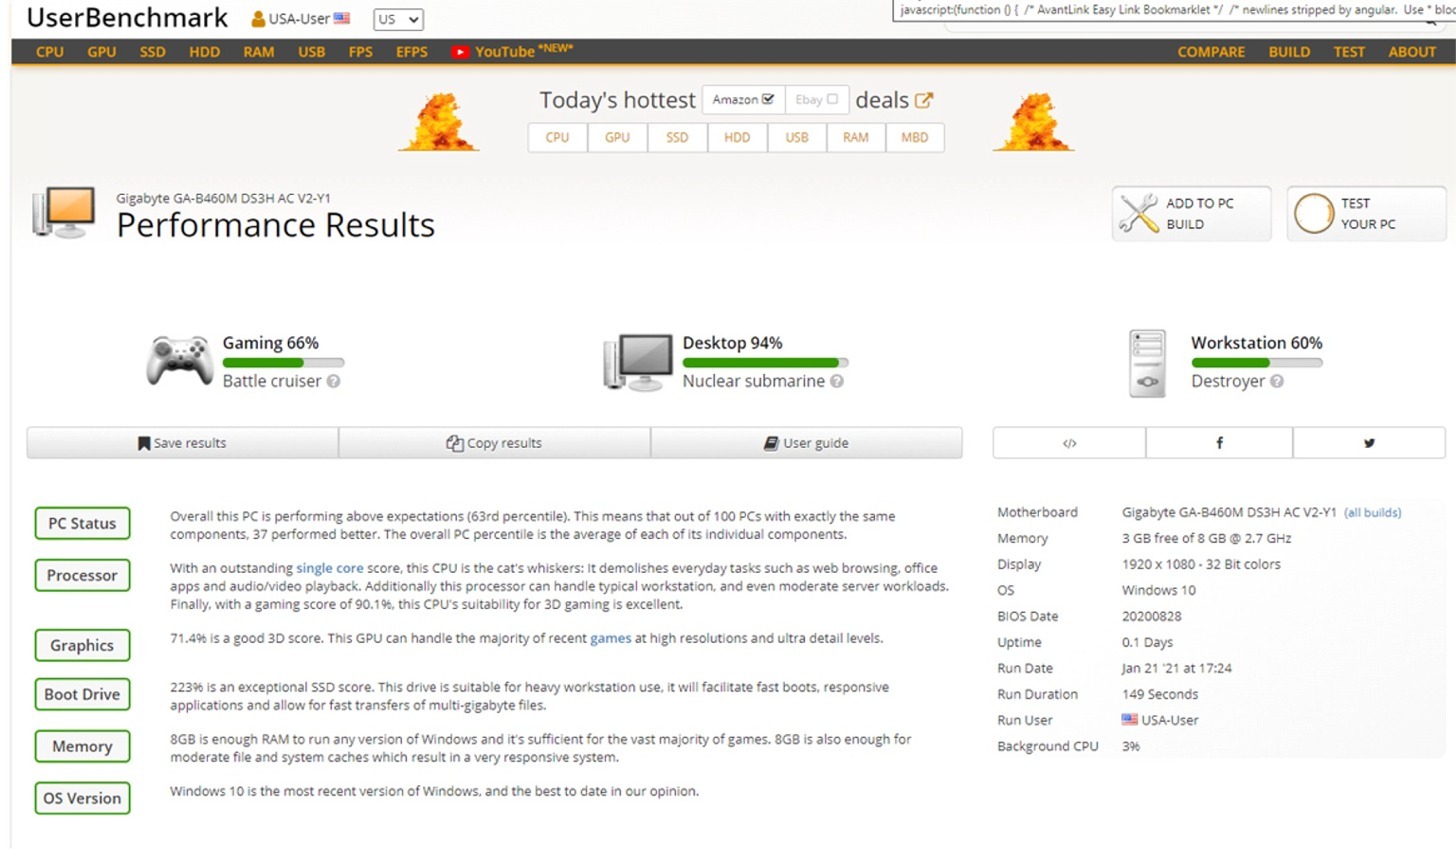Click the Desktop 94% progress bar
The image size is (1456, 849).
click(x=765, y=363)
